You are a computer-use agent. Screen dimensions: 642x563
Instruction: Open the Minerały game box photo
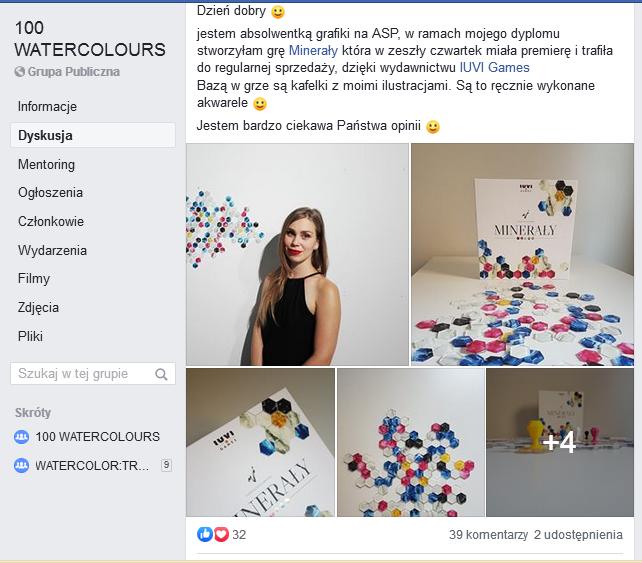(x=522, y=254)
